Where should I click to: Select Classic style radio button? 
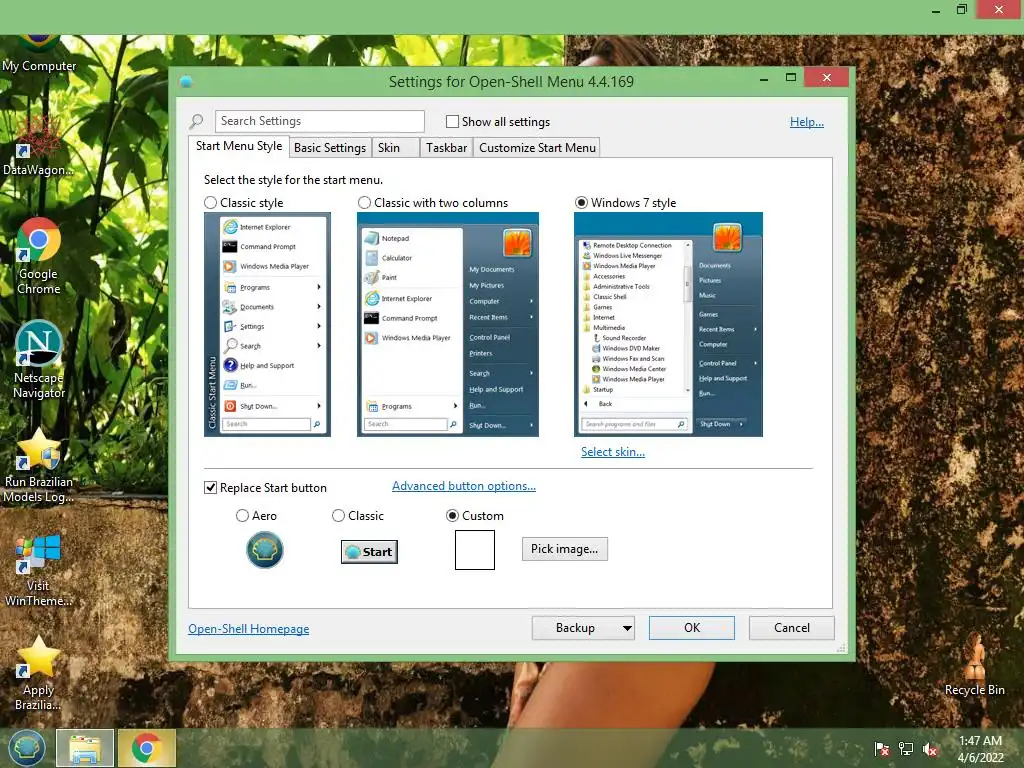pyautogui.click(x=210, y=202)
